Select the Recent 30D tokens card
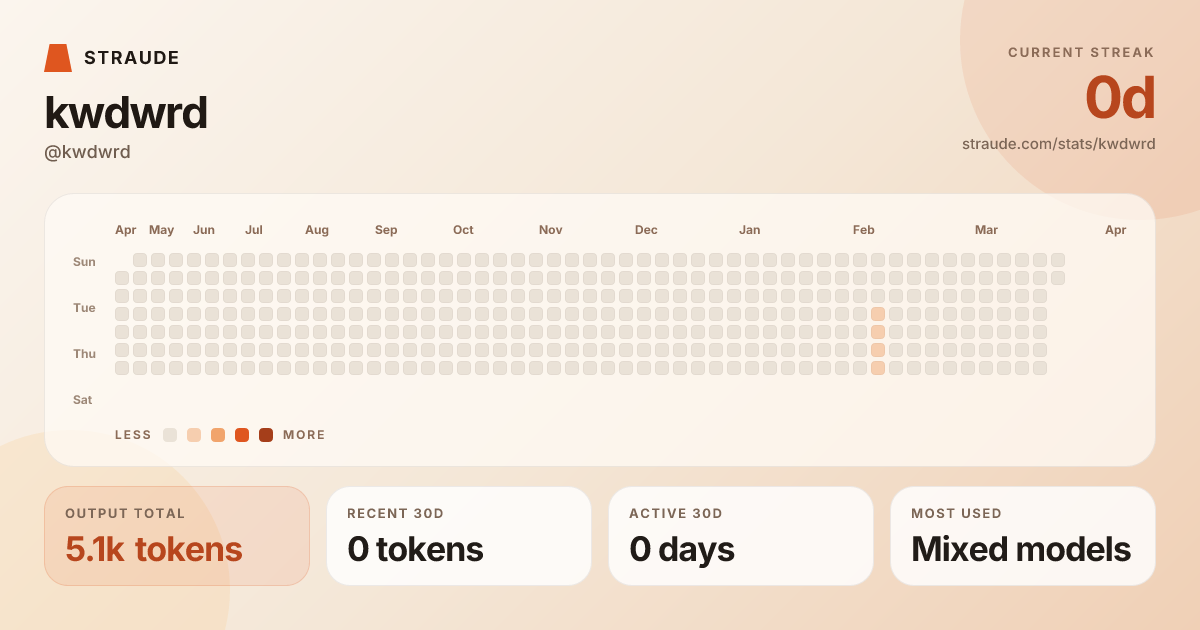This screenshot has height=630, width=1200. 459,536
